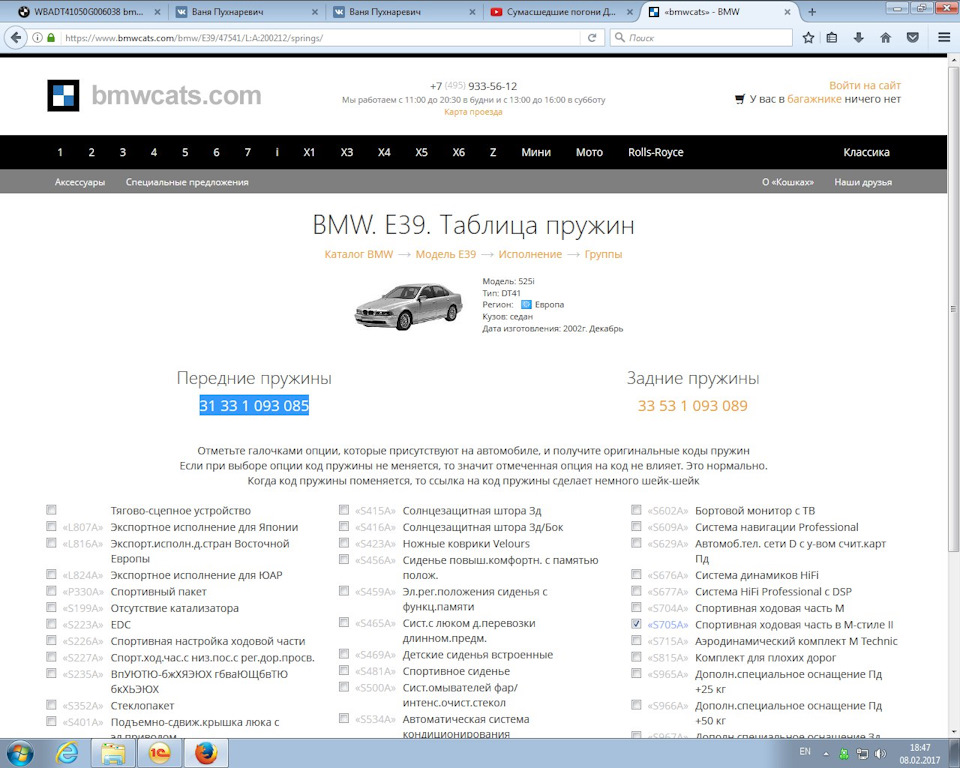This screenshot has height=768, width=960.
Task: Close the WBADT41050G006038 tab
Action: 157,12
